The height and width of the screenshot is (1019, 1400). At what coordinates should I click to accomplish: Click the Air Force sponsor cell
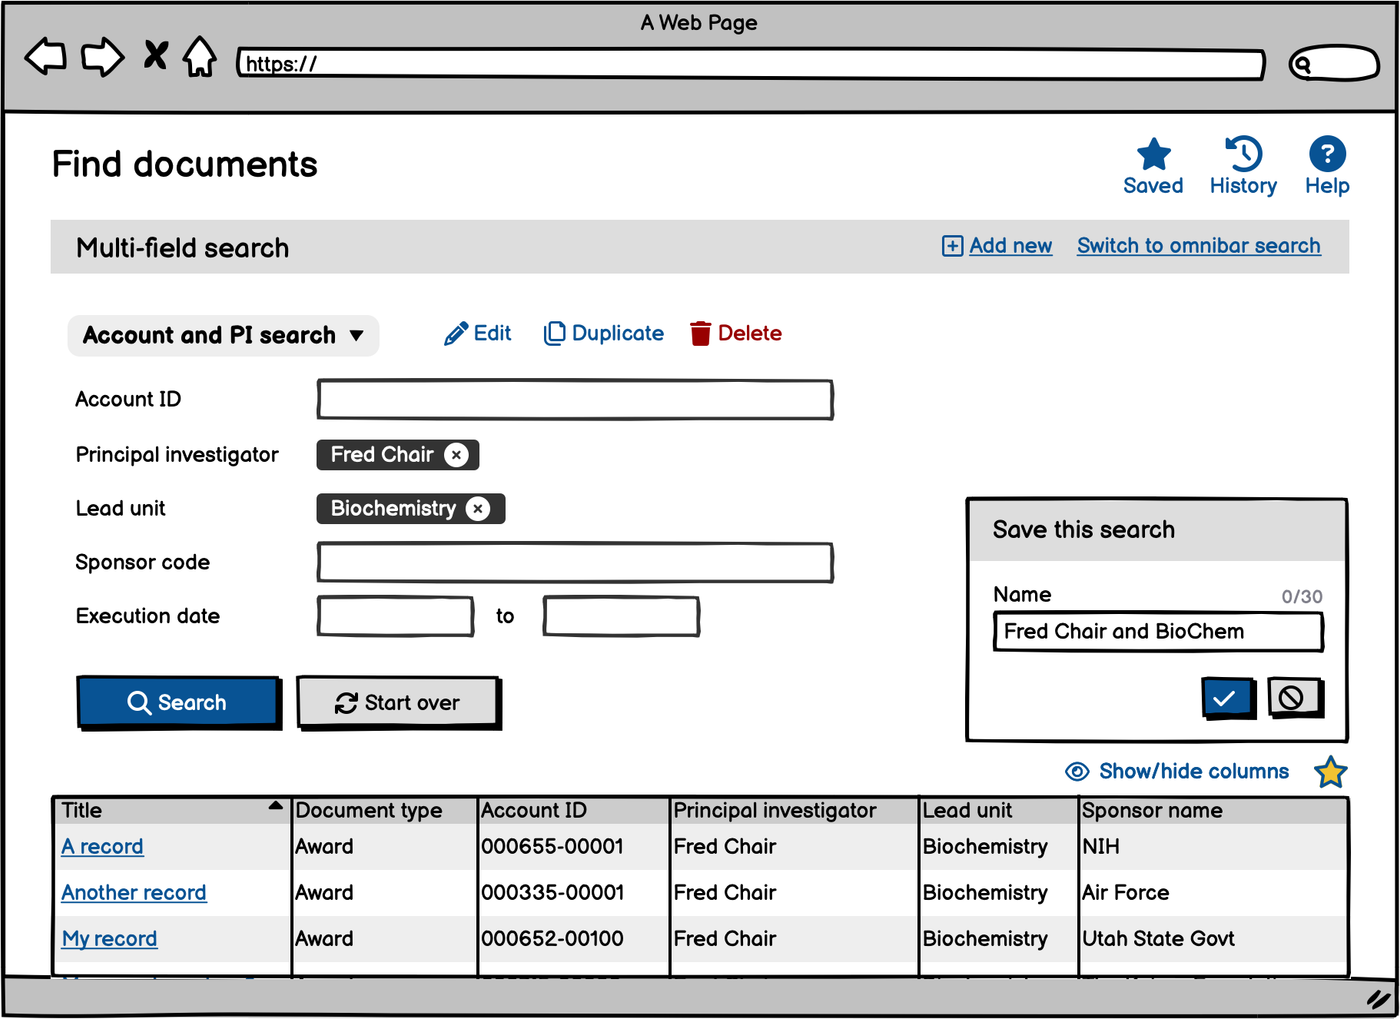(x=1214, y=893)
